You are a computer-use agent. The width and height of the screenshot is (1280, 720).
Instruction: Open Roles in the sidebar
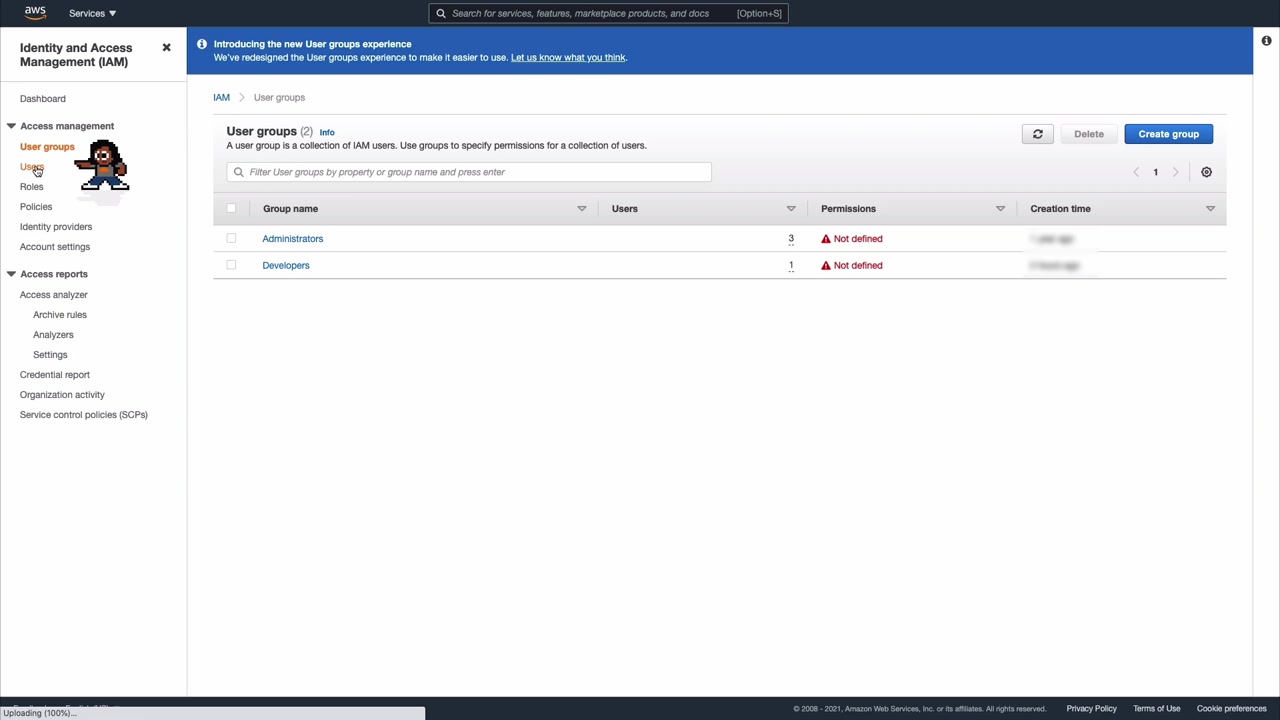32,187
